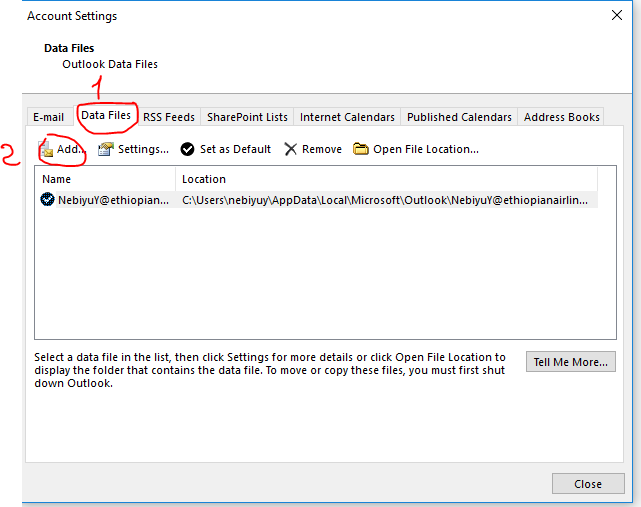Click the Settings toolbar icon
This screenshot has width=641, height=507.
click(105, 149)
